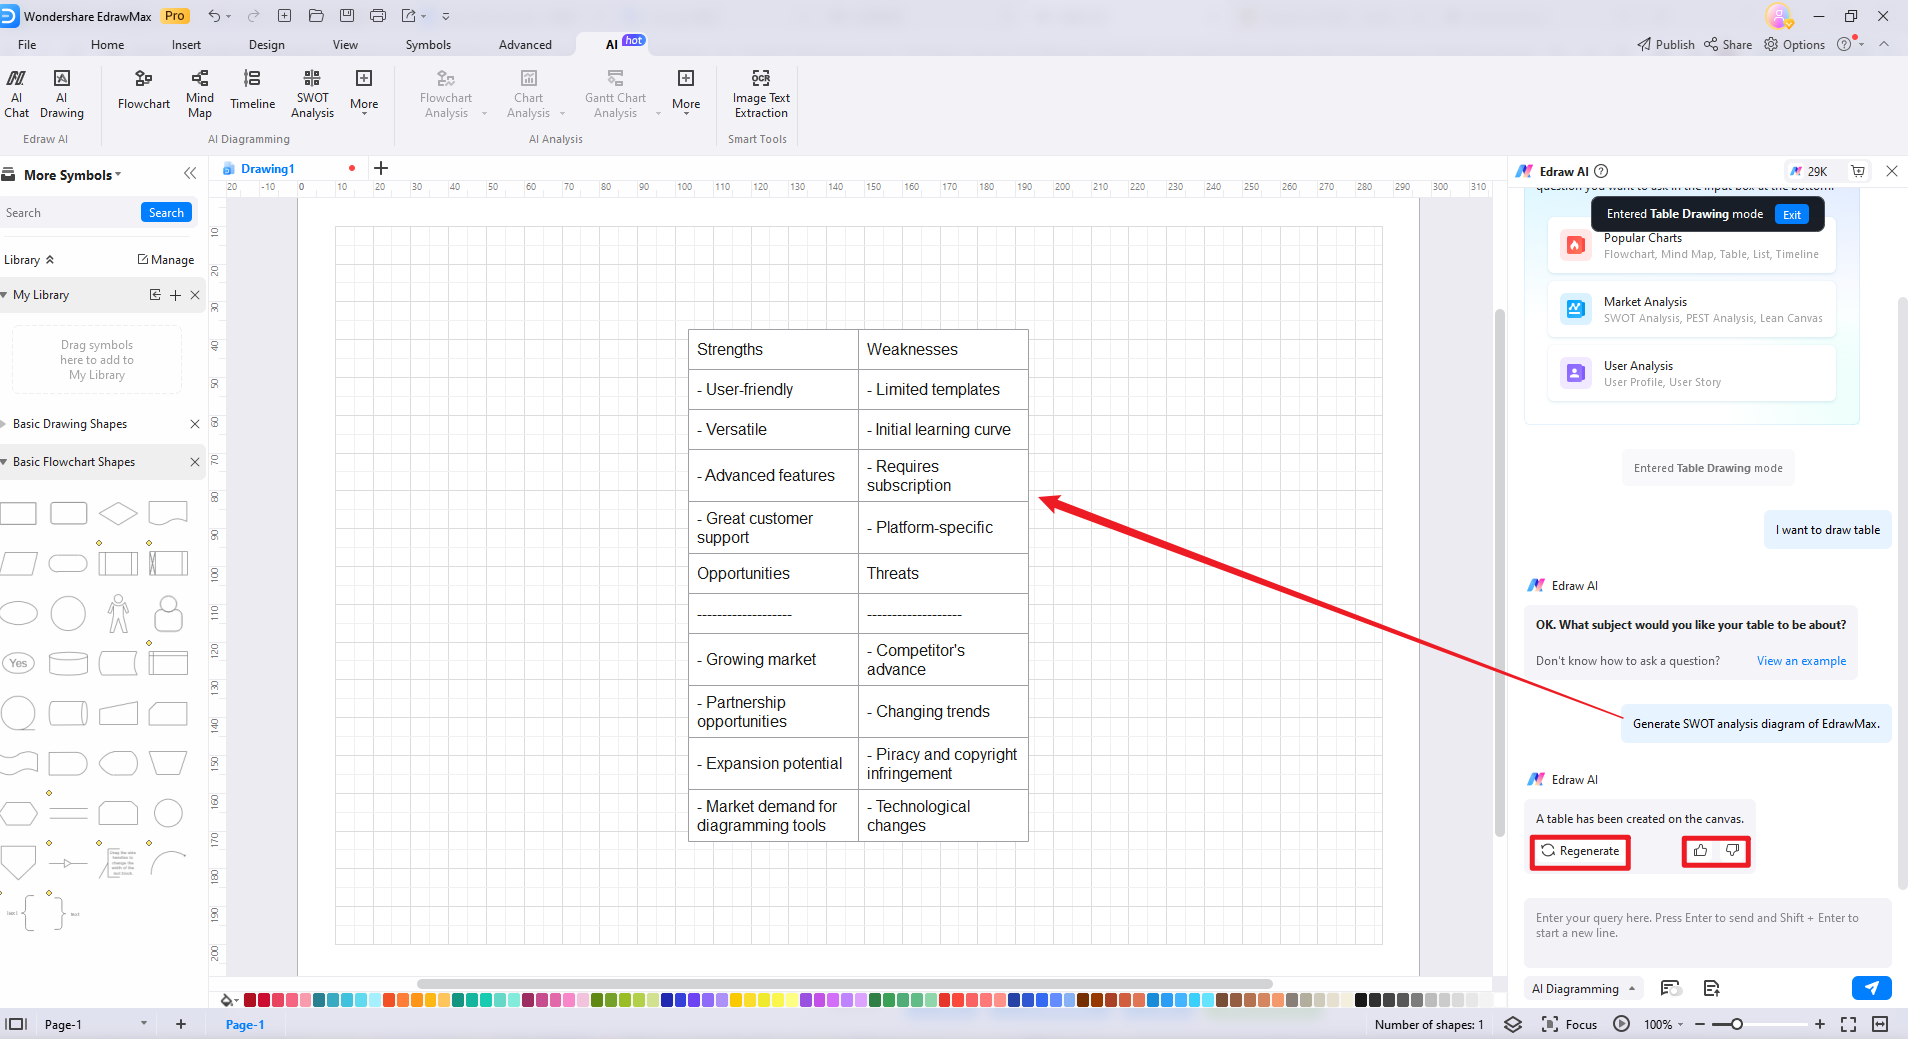Expand the Basic Drawing Shapes section
This screenshot has width=1908, height=1039.
click(4, 424)
